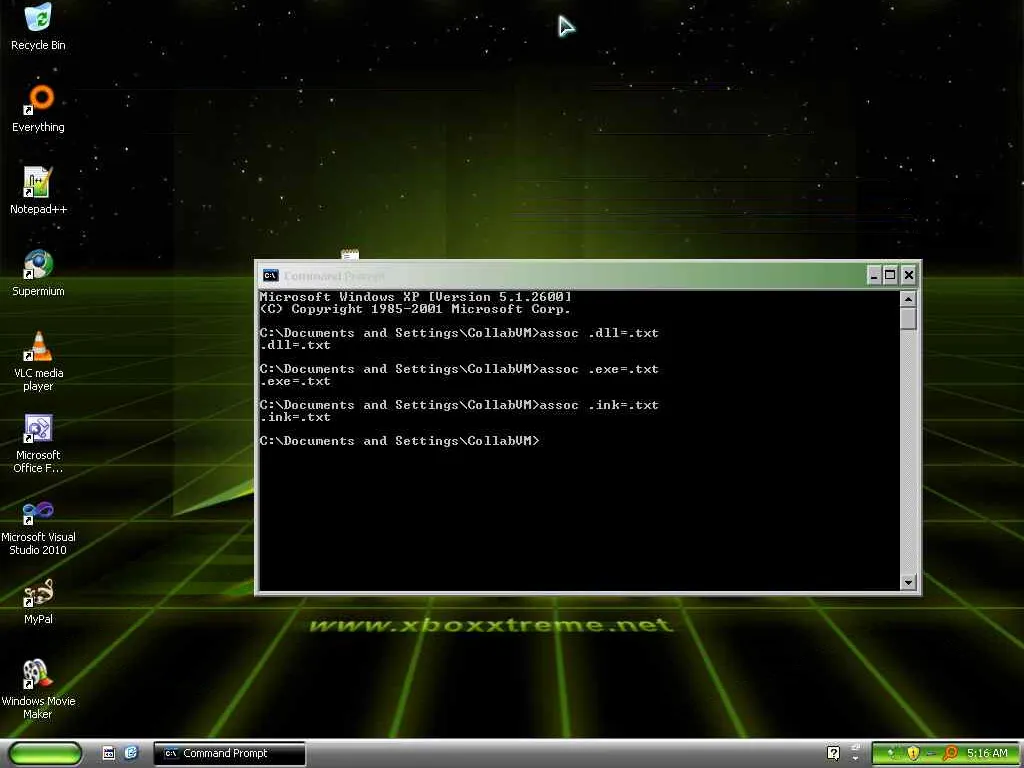This screenshot has width=1024, height=768.
Task: Open the security shield tray icon
Action: coord(913,754)
